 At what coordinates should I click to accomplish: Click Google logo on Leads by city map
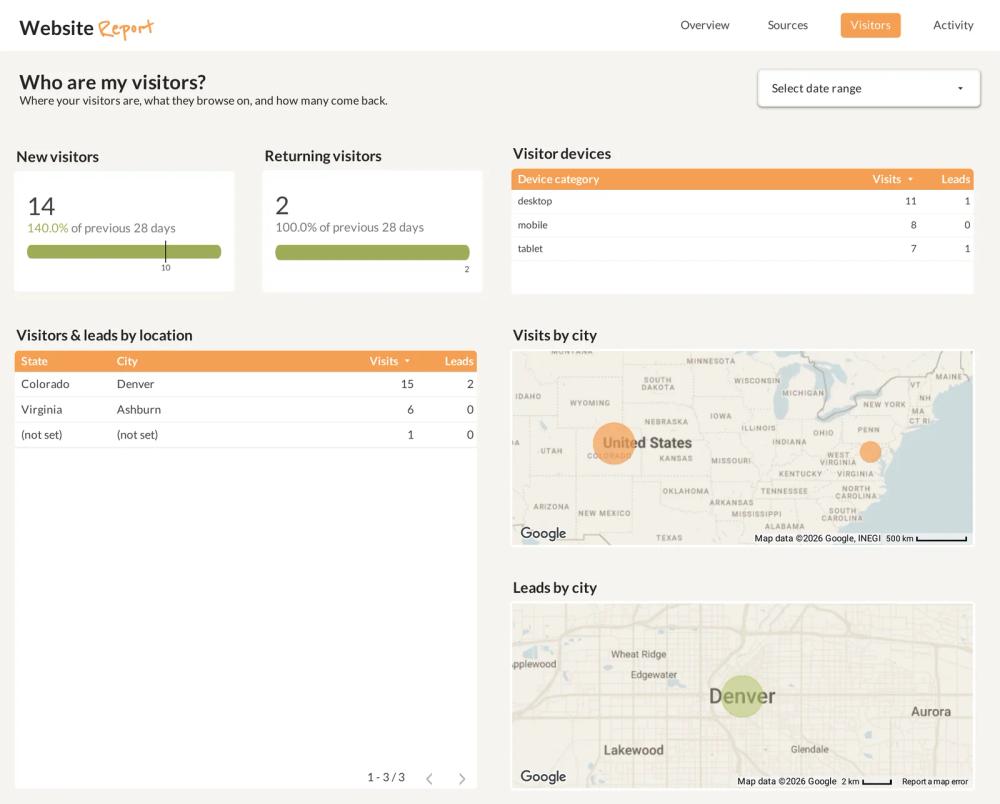[x=543, y=776]
